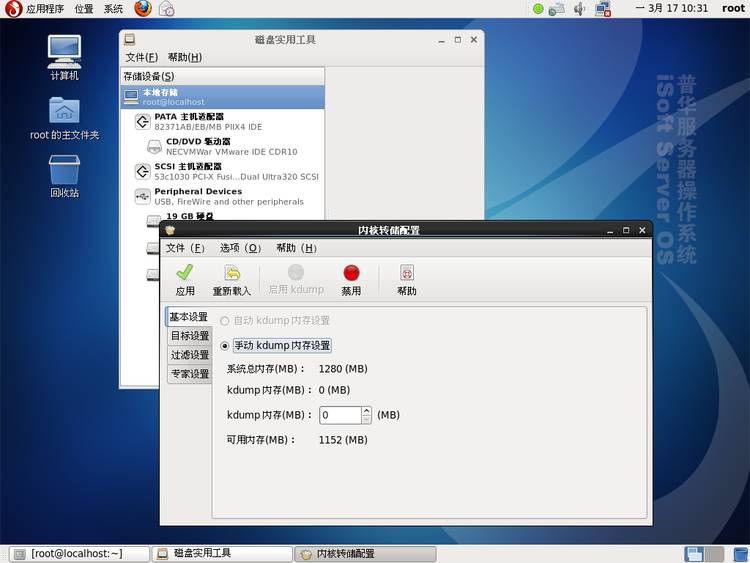Screen dimensions: 750x563
Task: Select the SCSI 主机适配器 tree item
Action: coord(188,166)
